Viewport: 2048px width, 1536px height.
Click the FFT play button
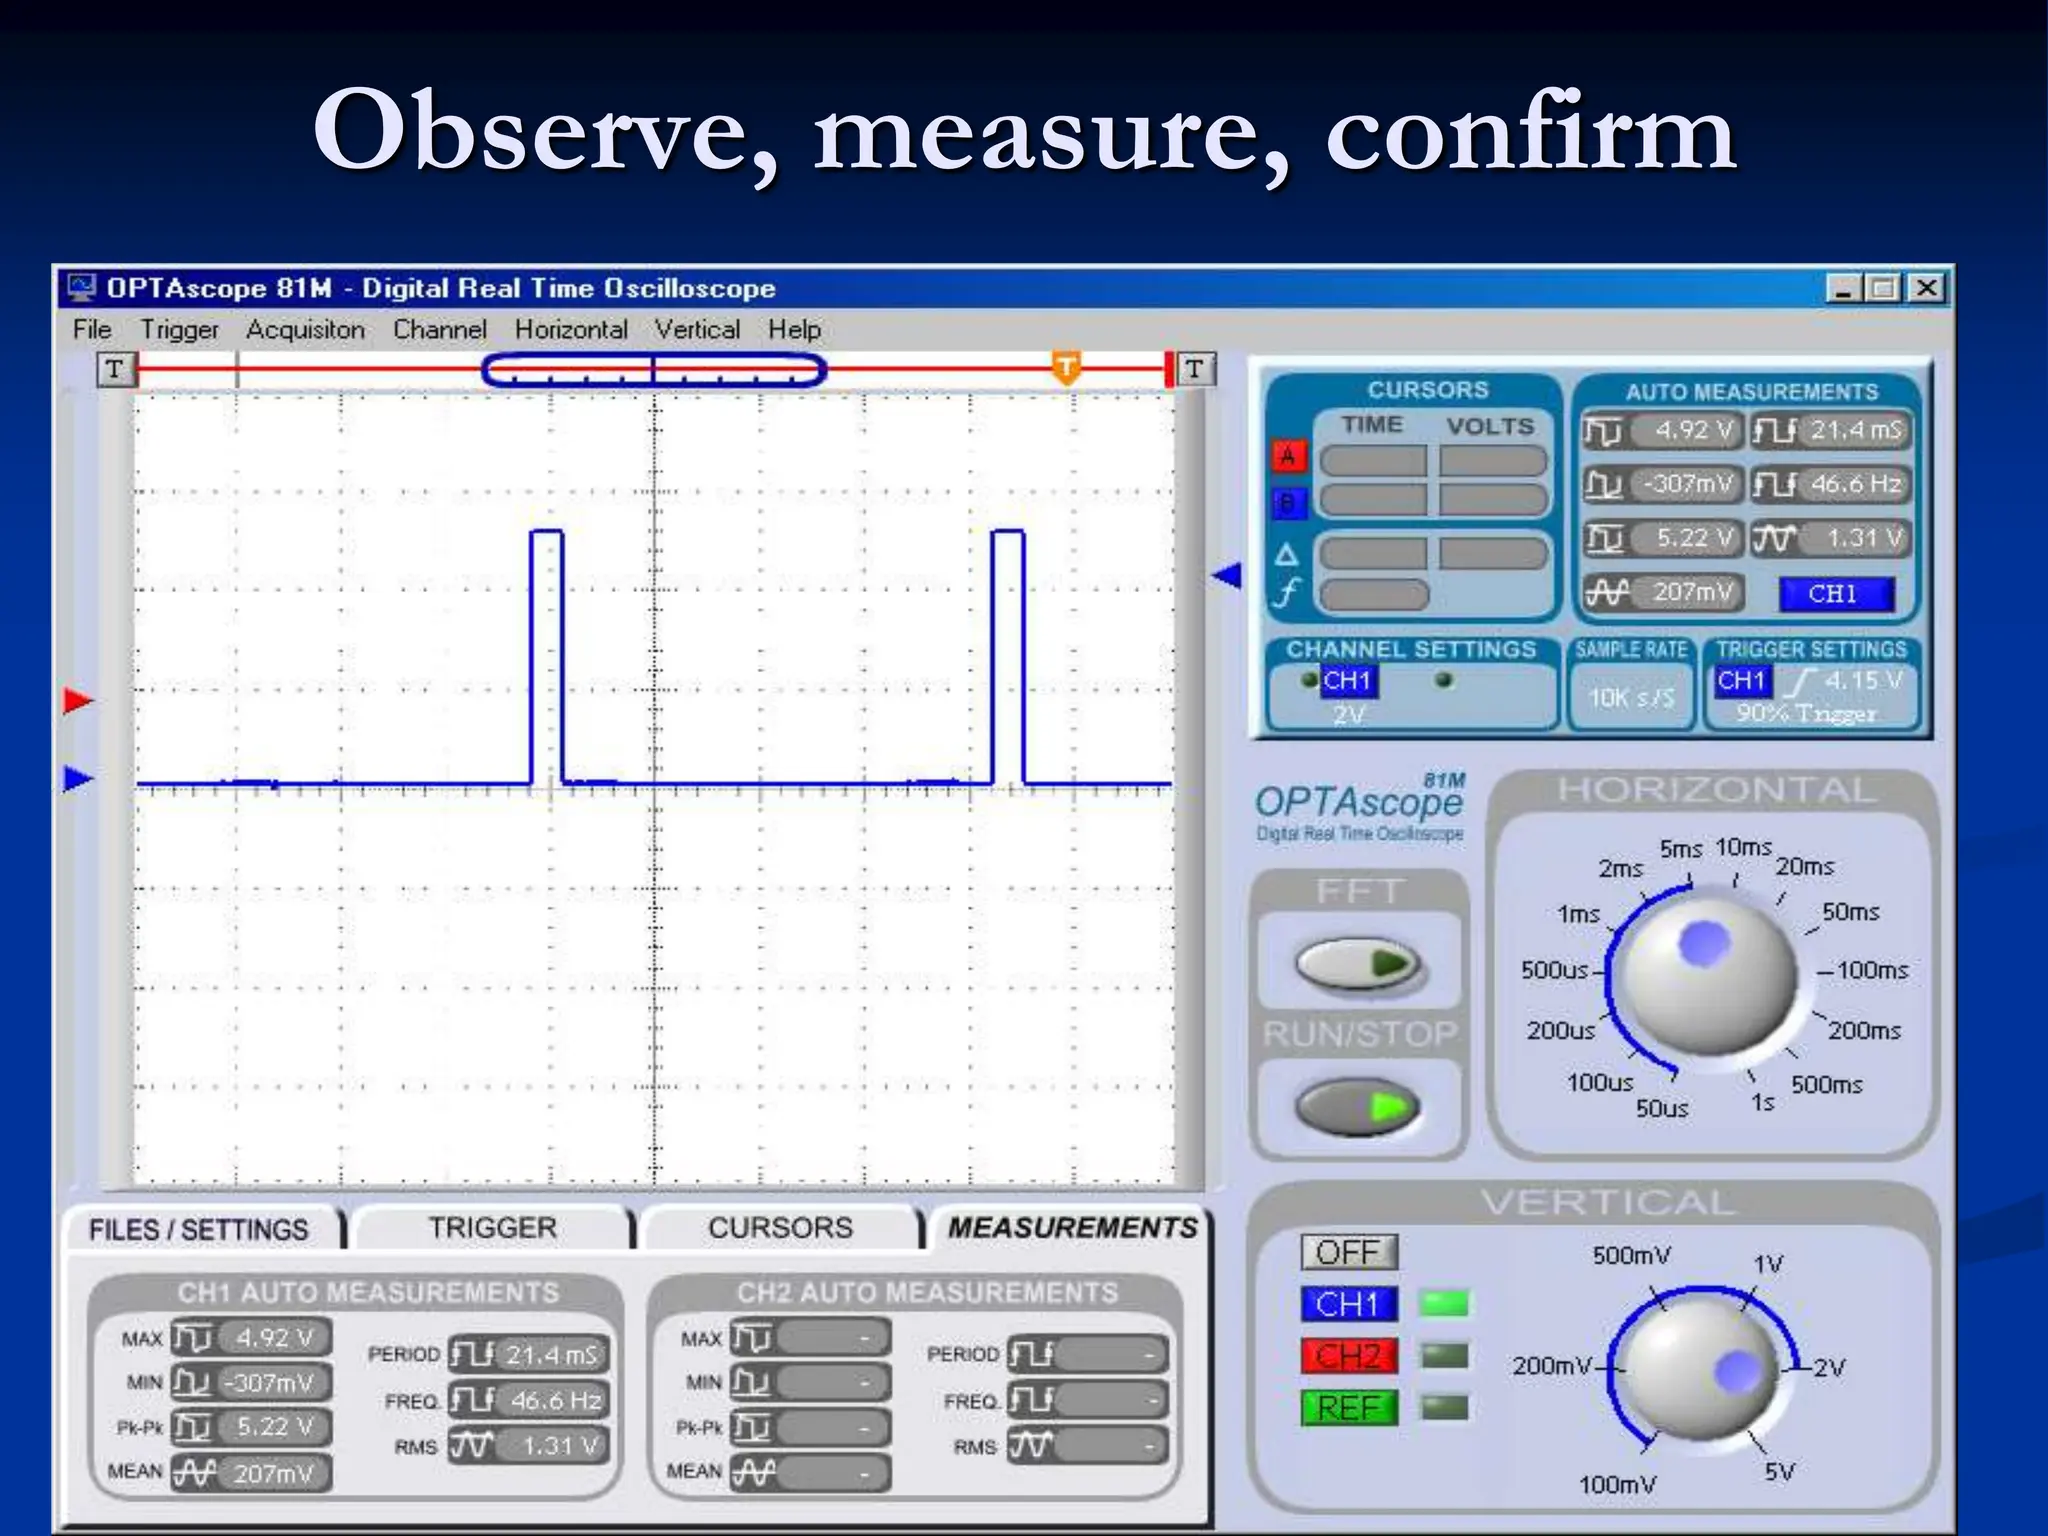1358,964
